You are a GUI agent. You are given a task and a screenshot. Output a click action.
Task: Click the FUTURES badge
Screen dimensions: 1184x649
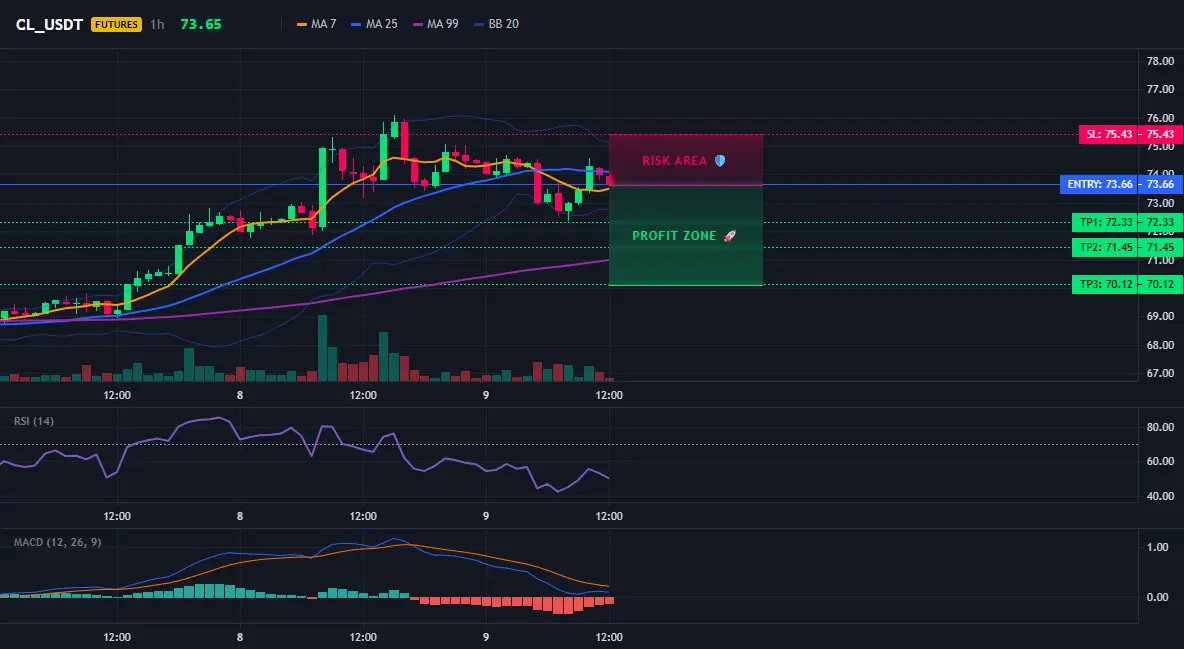point(116,24)
